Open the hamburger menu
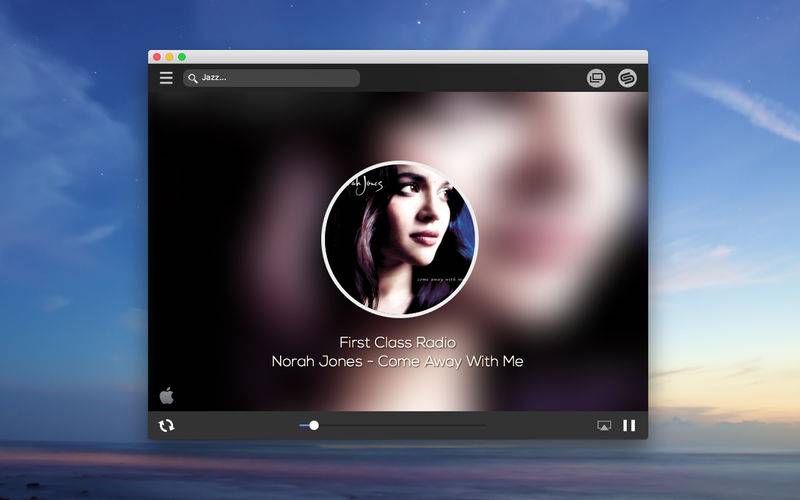The width and height of the screenshot is (800, 500). 166,78
